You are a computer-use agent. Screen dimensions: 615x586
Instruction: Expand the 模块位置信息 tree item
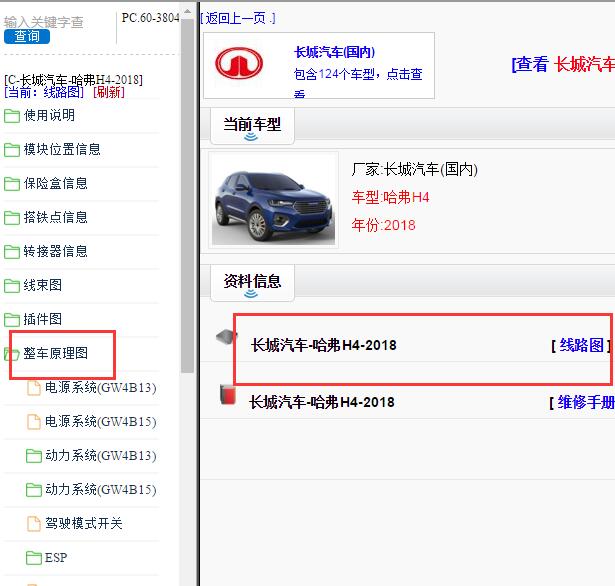pyautogui.click(x=62, y=149)
